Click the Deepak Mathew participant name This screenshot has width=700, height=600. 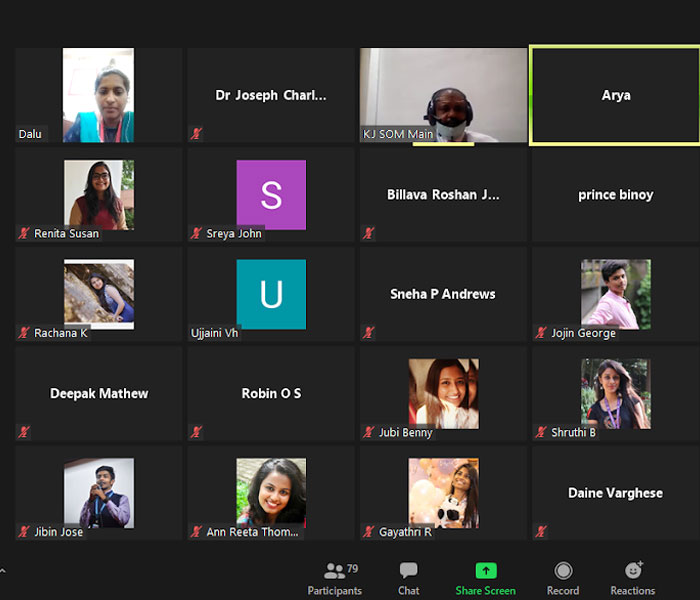[x=99, y=393]
